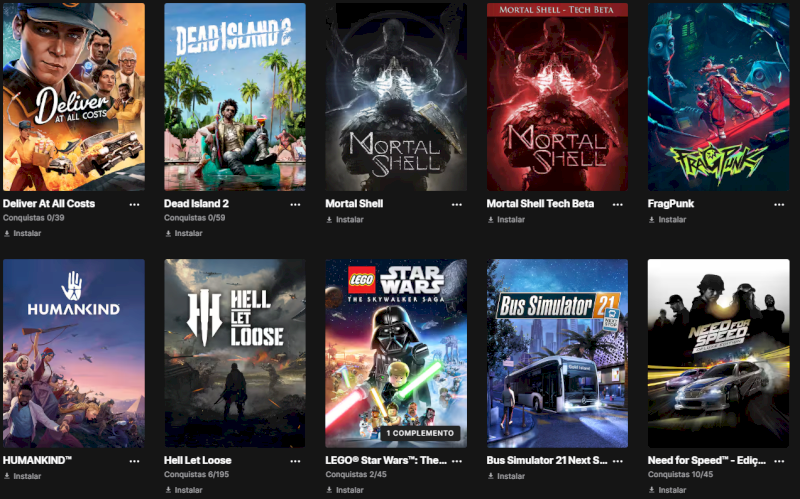Open the LEGO Star Wars cover thumbnail
This screenshot has height=499, width=800.
tap(396, 353)
